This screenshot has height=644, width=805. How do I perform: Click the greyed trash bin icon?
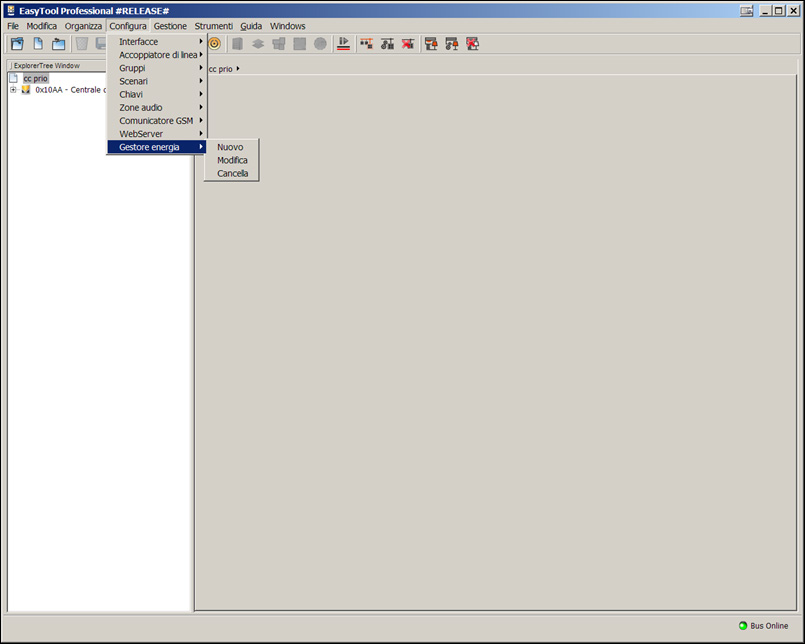coord(82,44)
